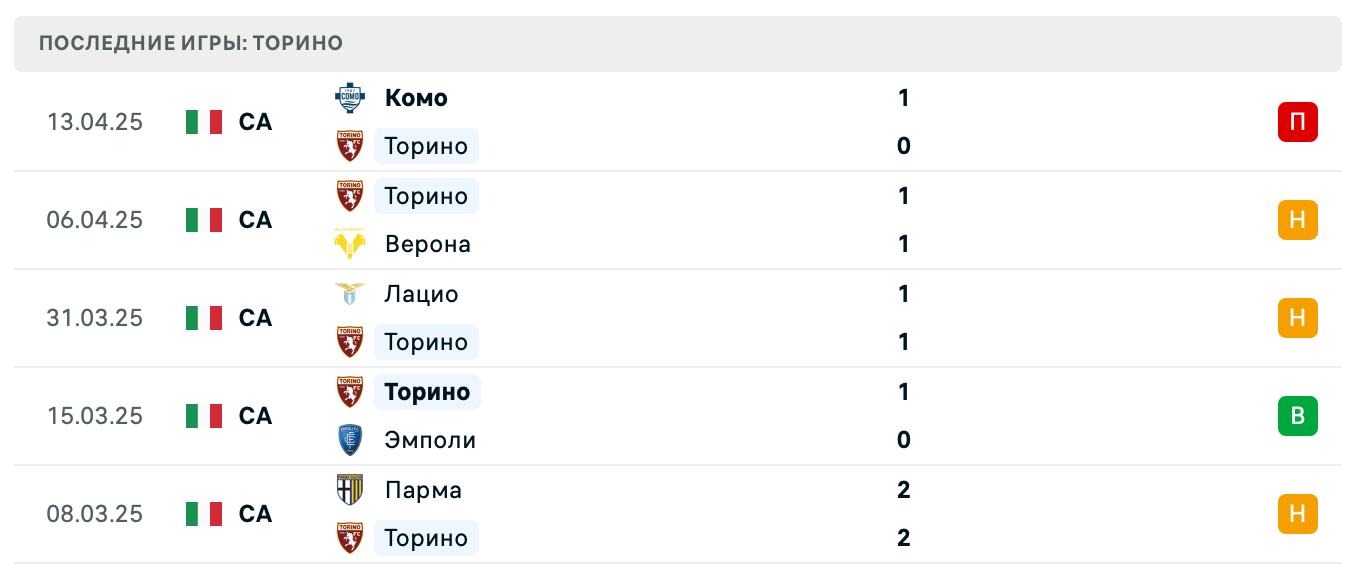Select the Н badge on the Parma match row

1297,514
